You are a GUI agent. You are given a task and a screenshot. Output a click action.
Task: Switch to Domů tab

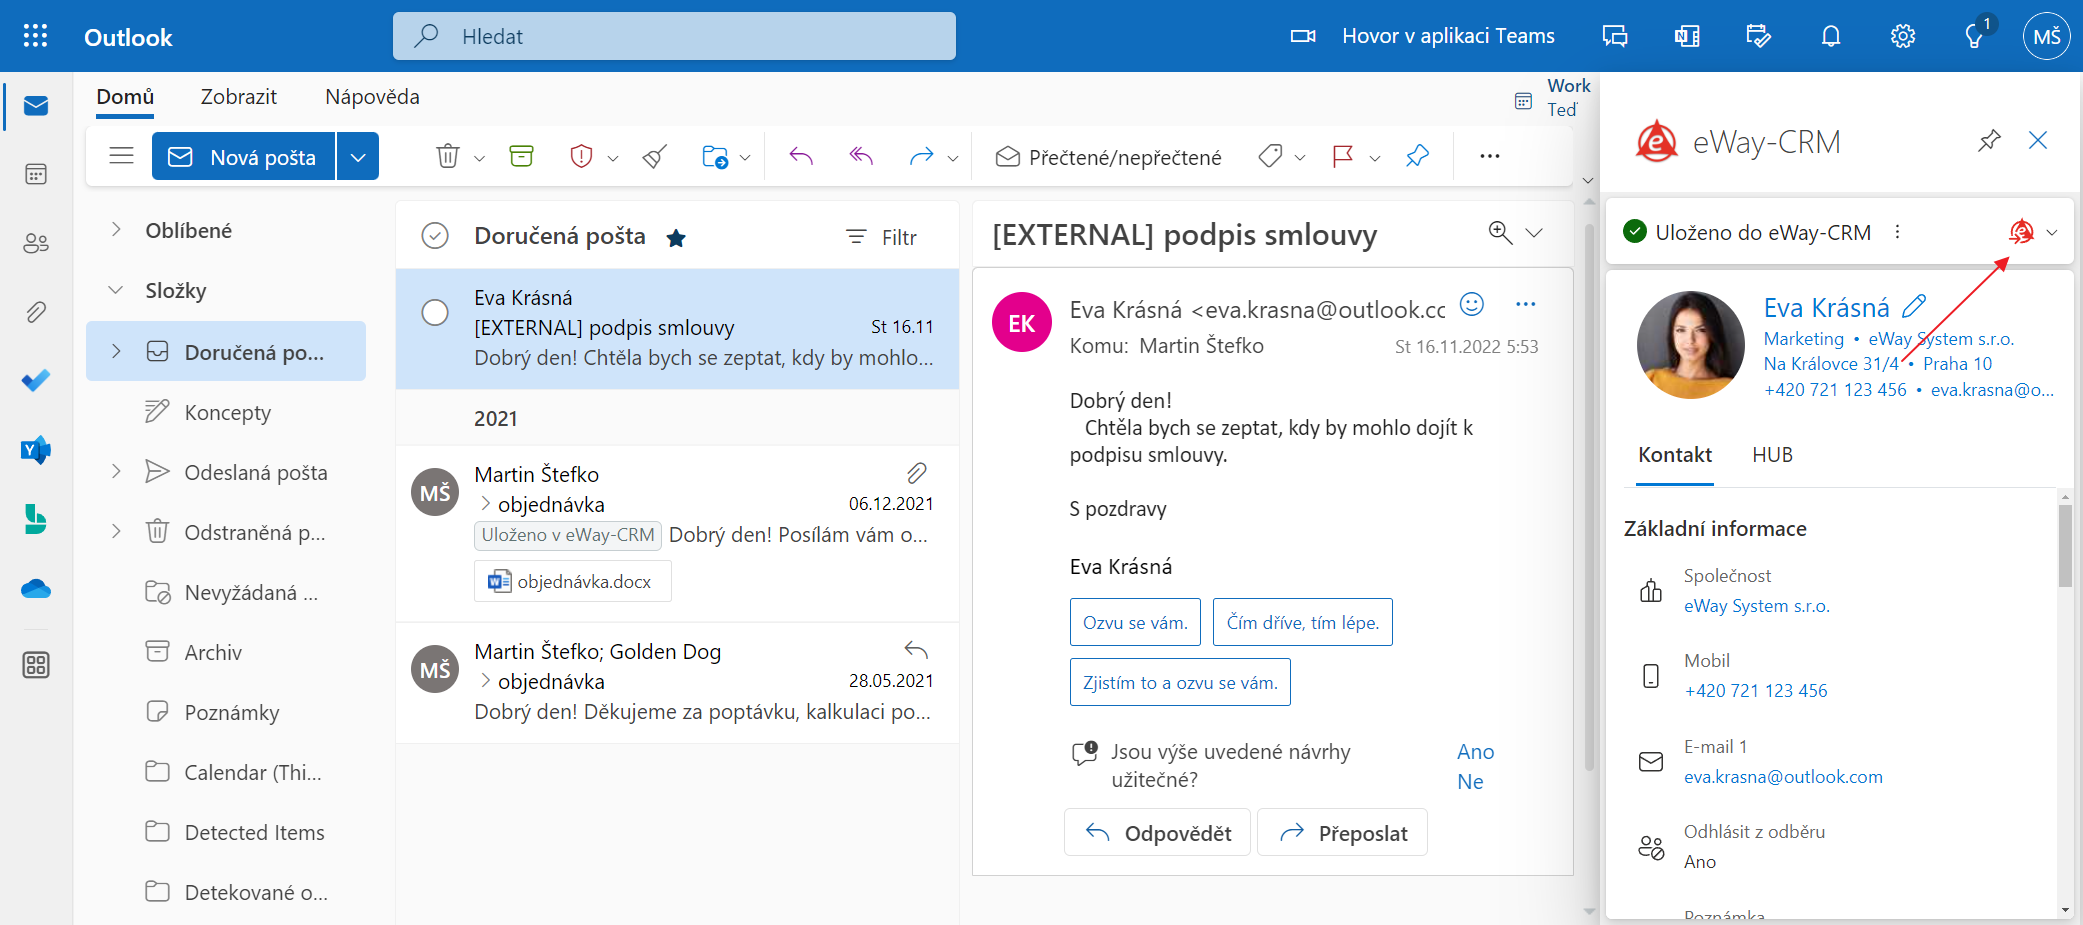[x=125, y=97]
